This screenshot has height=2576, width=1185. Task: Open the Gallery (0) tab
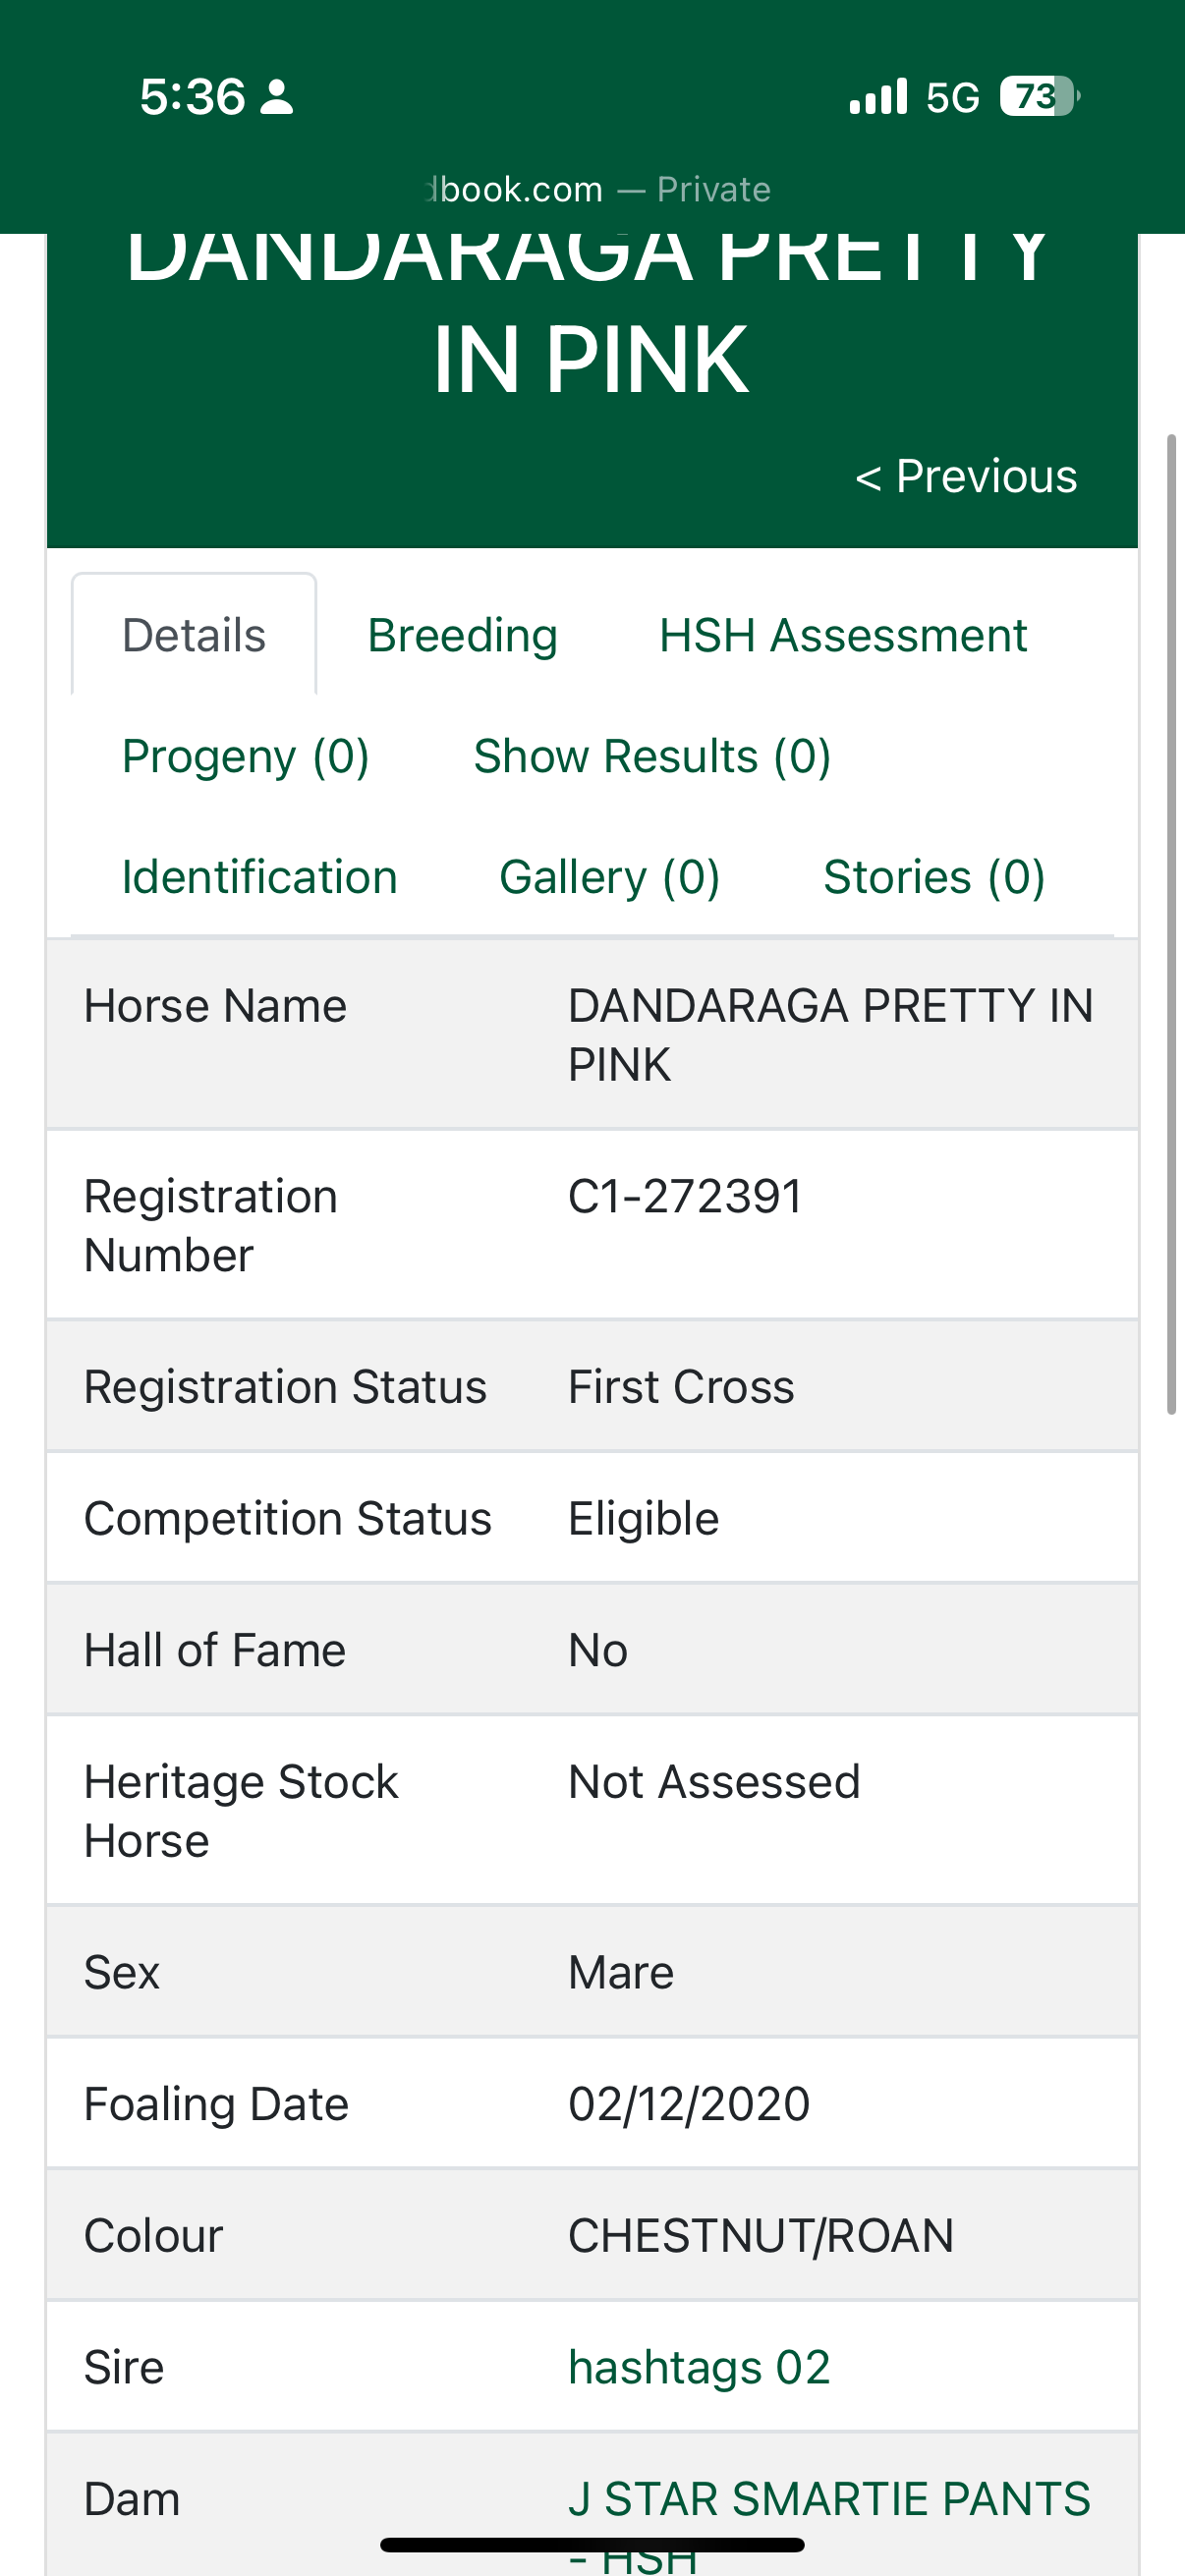609,877
